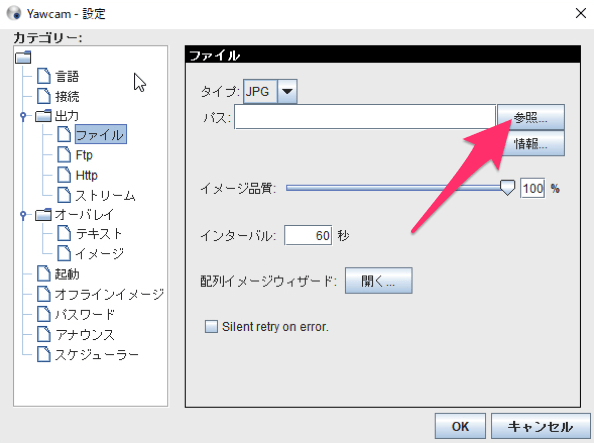Viewport: 594px width, 443px height.
Task: Select the 言語 category
Action: pyautogui.click(x=67, y=77)
